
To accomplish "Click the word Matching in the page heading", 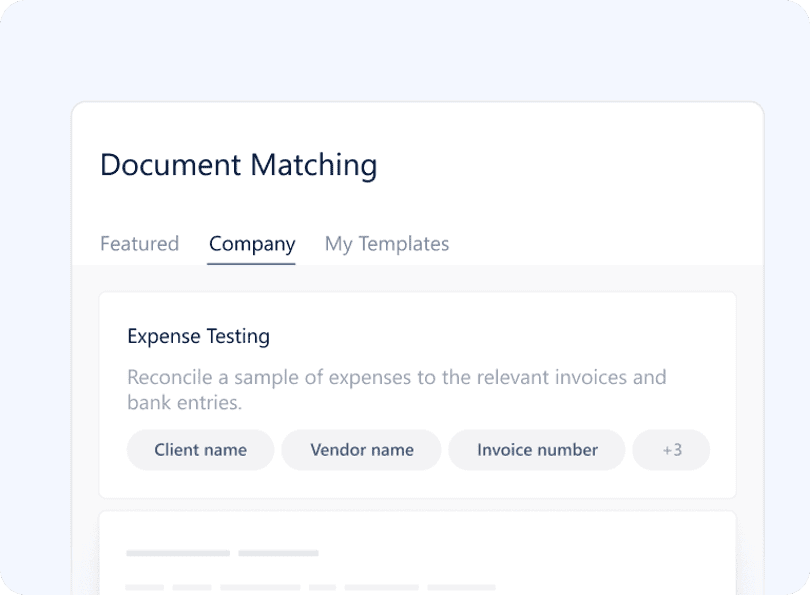I will (314, 165).
